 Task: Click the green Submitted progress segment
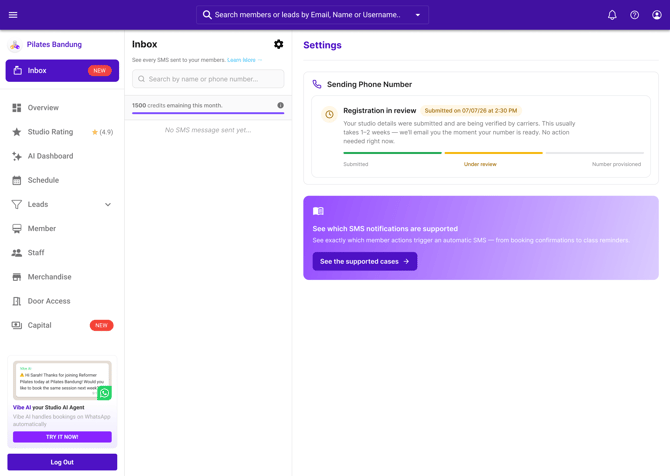392,153
